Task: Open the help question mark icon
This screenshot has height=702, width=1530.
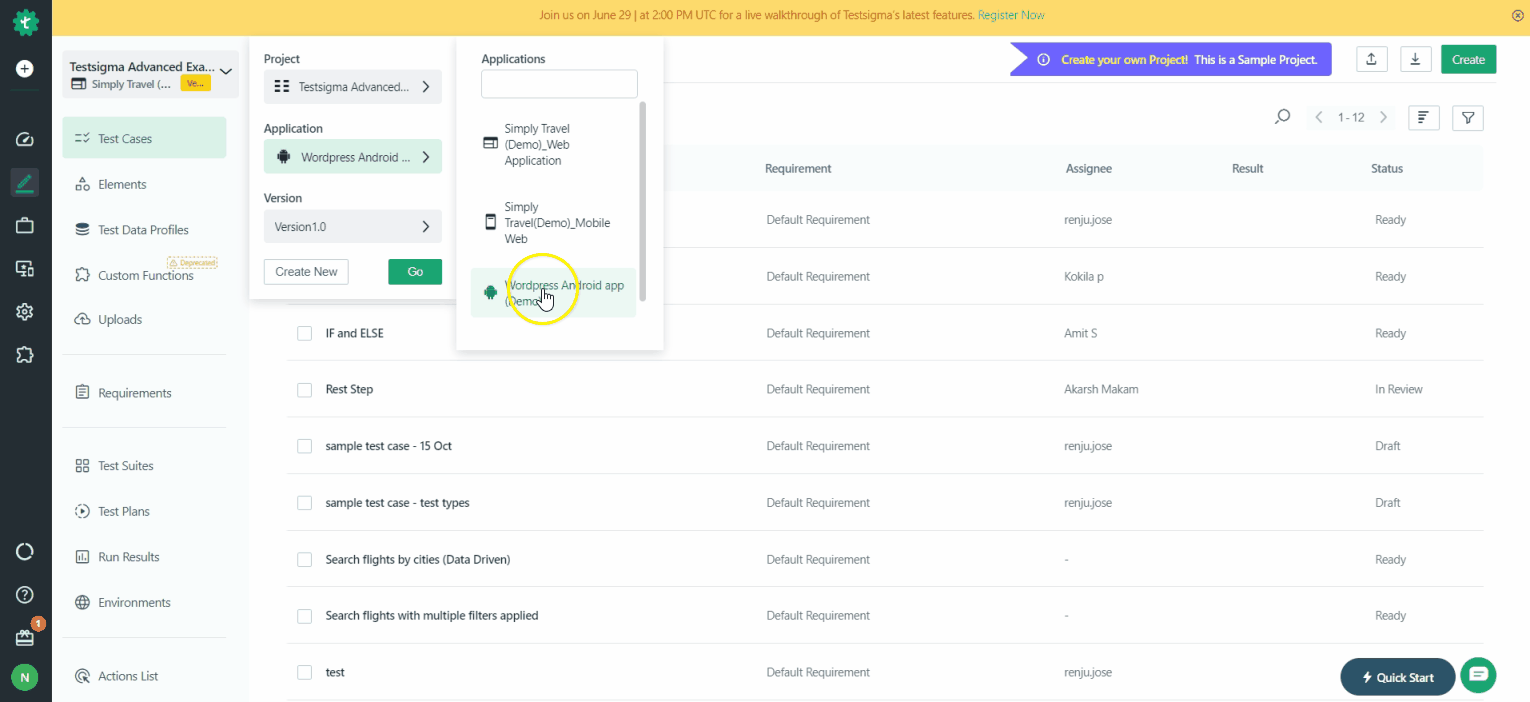Action: tap(25, 595)
